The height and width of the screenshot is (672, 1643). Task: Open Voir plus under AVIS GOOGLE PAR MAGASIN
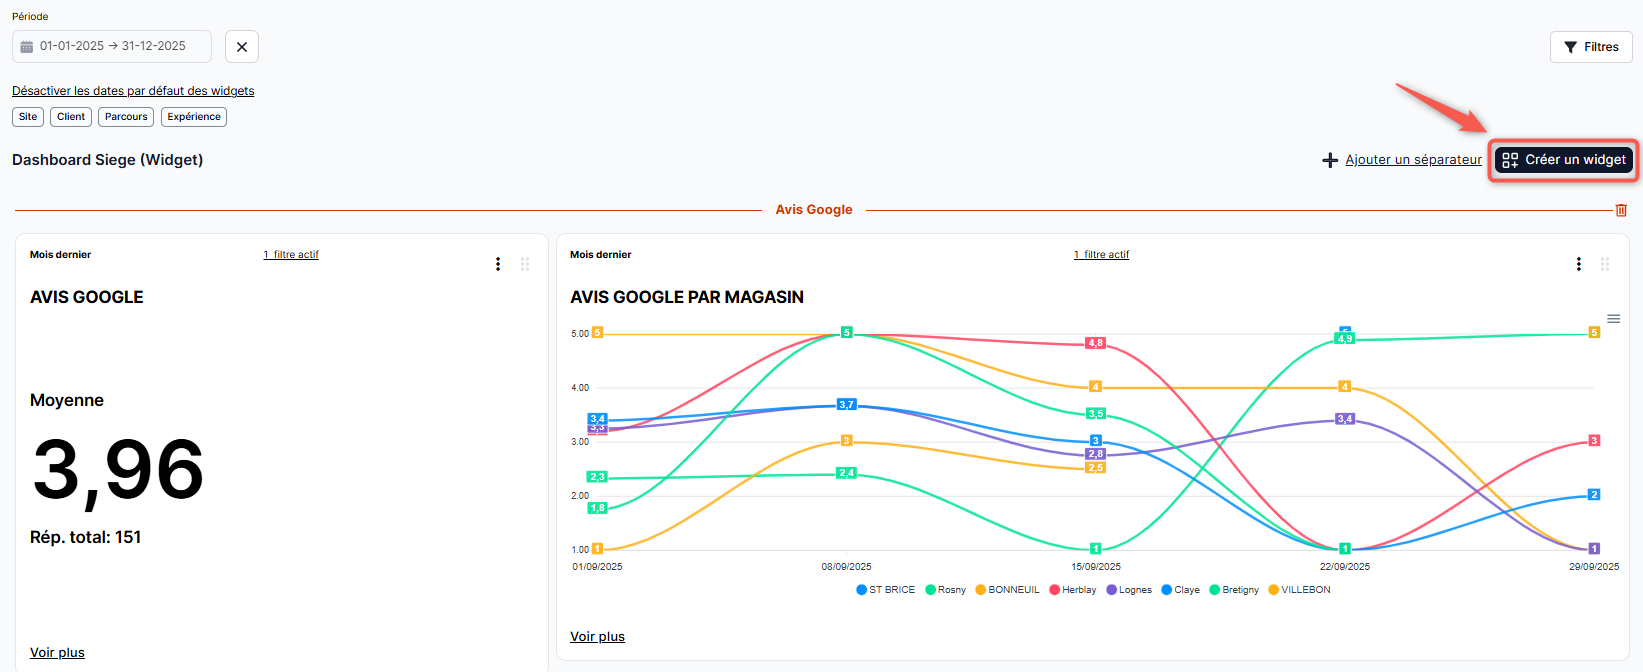click(597, 637)
